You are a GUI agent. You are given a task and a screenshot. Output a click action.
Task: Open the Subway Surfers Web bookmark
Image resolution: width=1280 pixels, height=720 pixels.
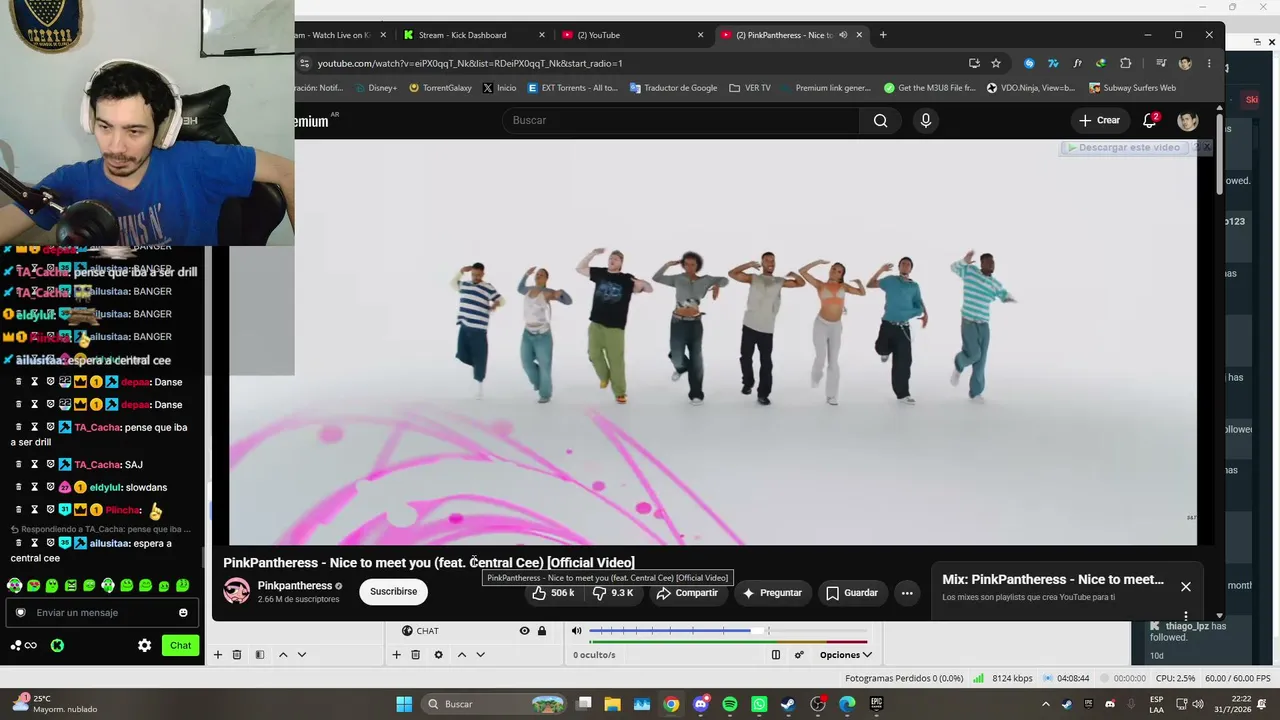coord(1132,88)
